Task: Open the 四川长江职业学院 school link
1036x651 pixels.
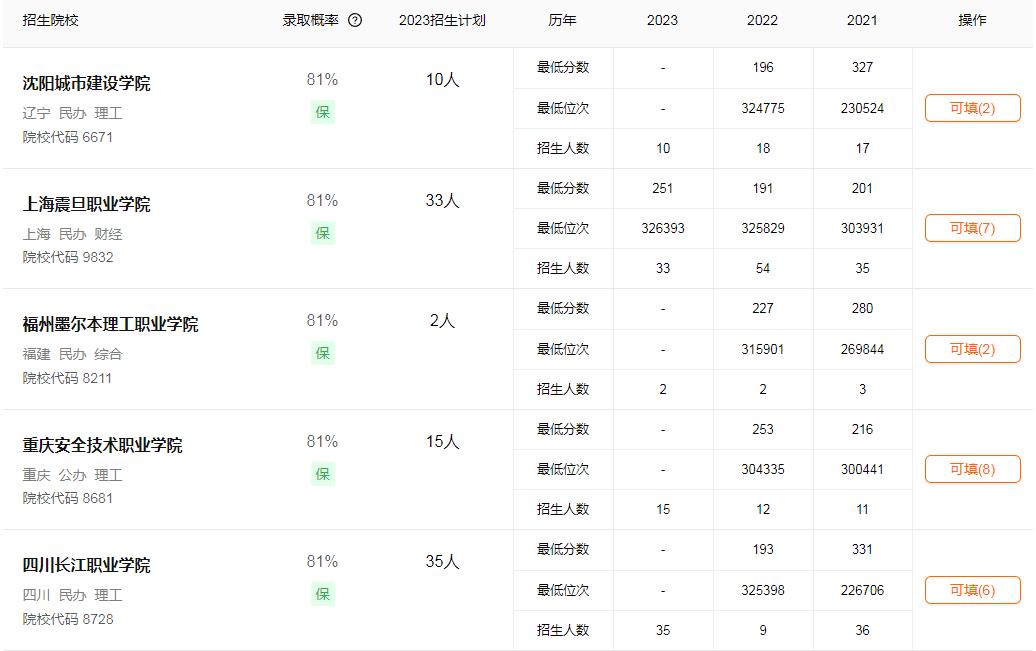Action: [x=86, y=565]
